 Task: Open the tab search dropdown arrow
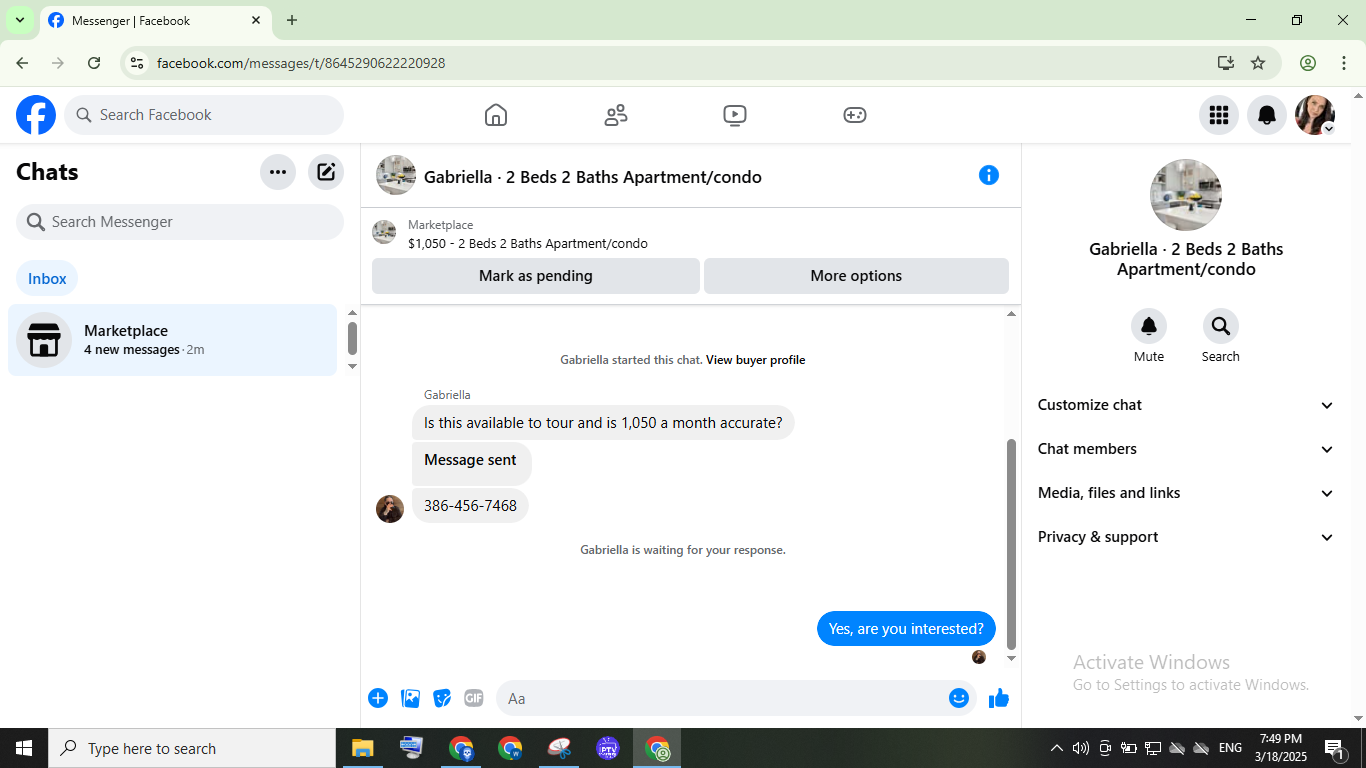point(20,20)
